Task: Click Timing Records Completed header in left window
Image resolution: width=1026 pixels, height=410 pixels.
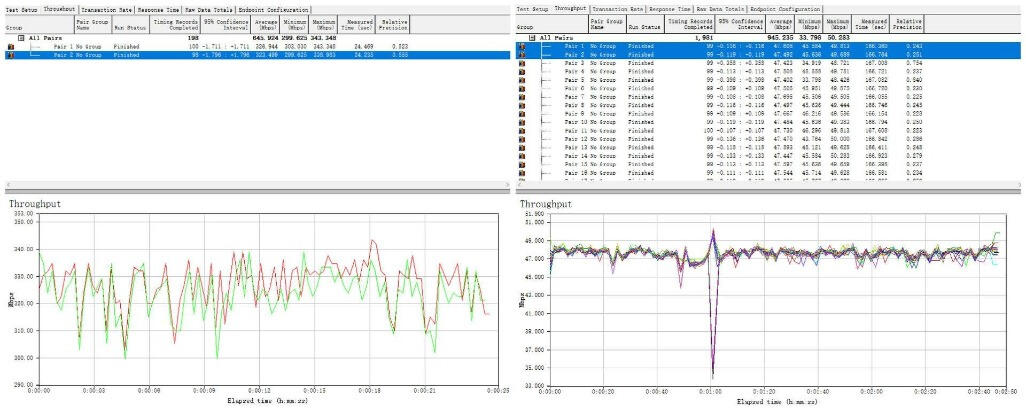Action: [x=175, y=26]
